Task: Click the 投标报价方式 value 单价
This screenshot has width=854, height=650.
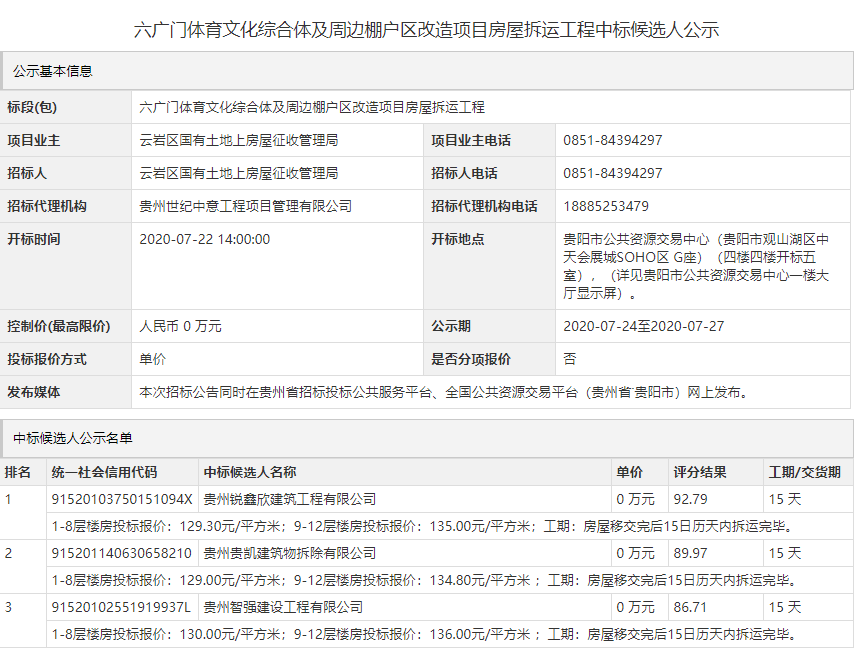Action: point(153,359)
